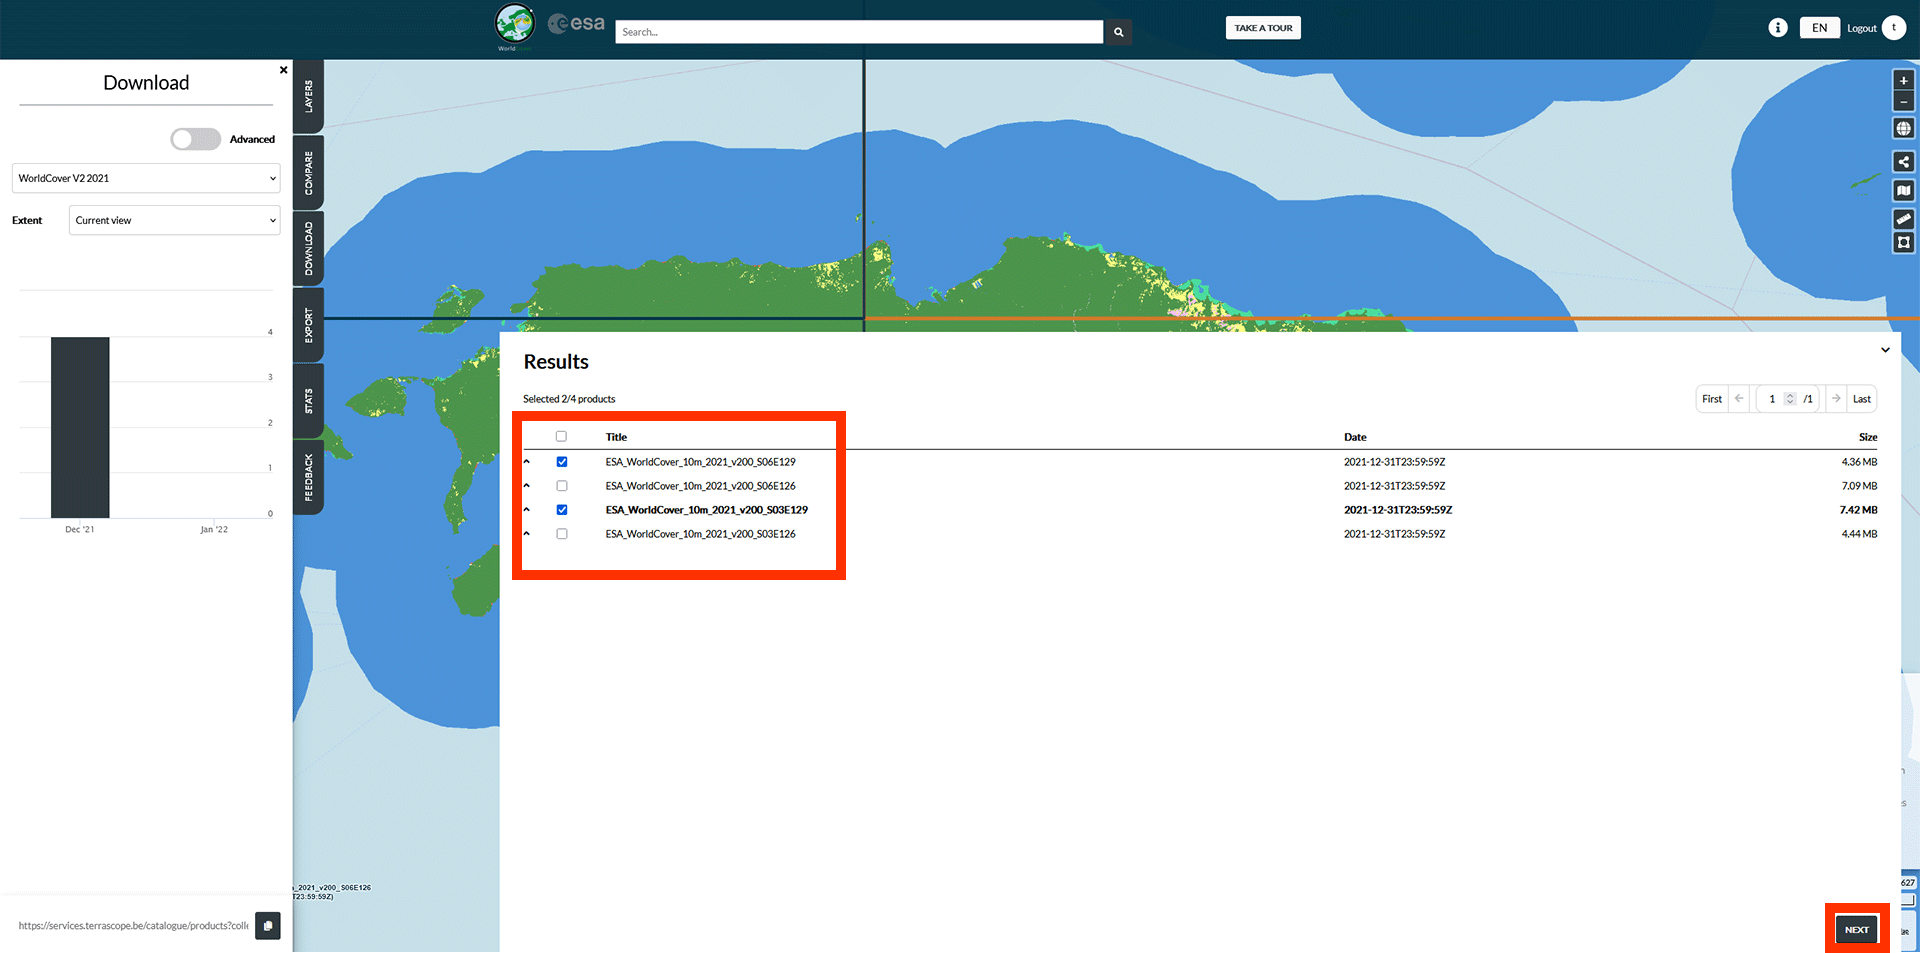
Task: Copy the catalogue URL with copy icon
Action: tap(267, 926)
